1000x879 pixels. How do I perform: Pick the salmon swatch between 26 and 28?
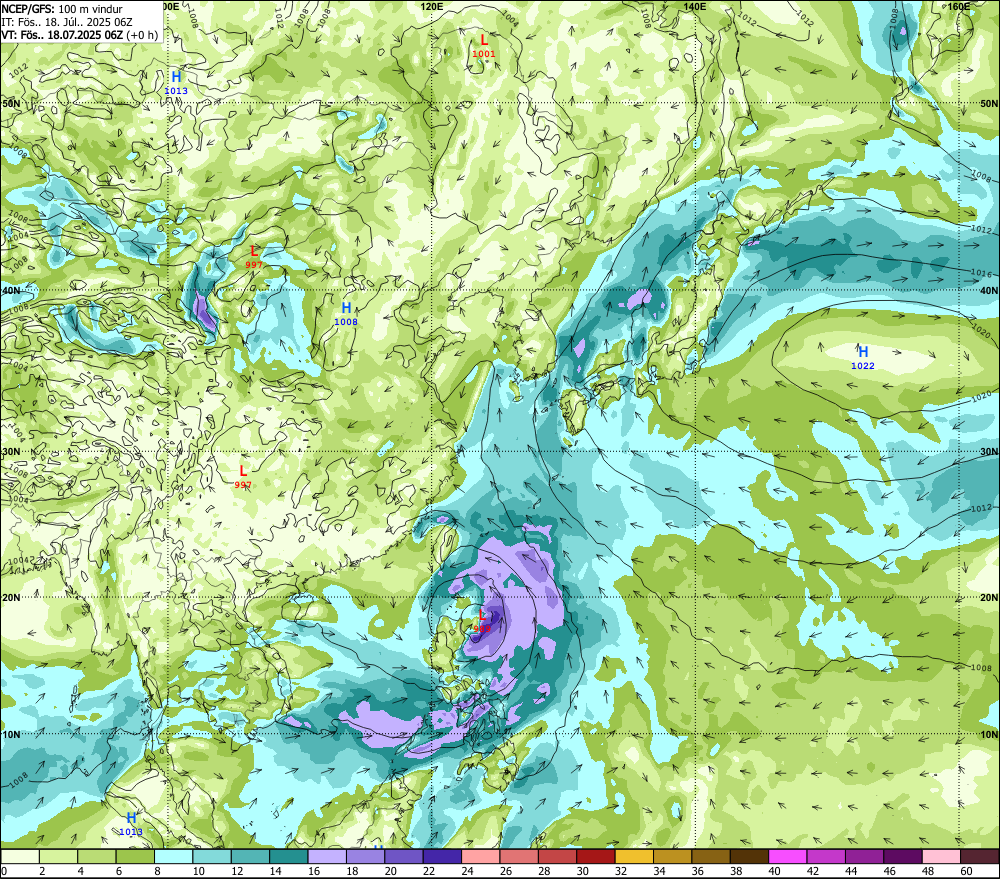[x=518, y=856]
